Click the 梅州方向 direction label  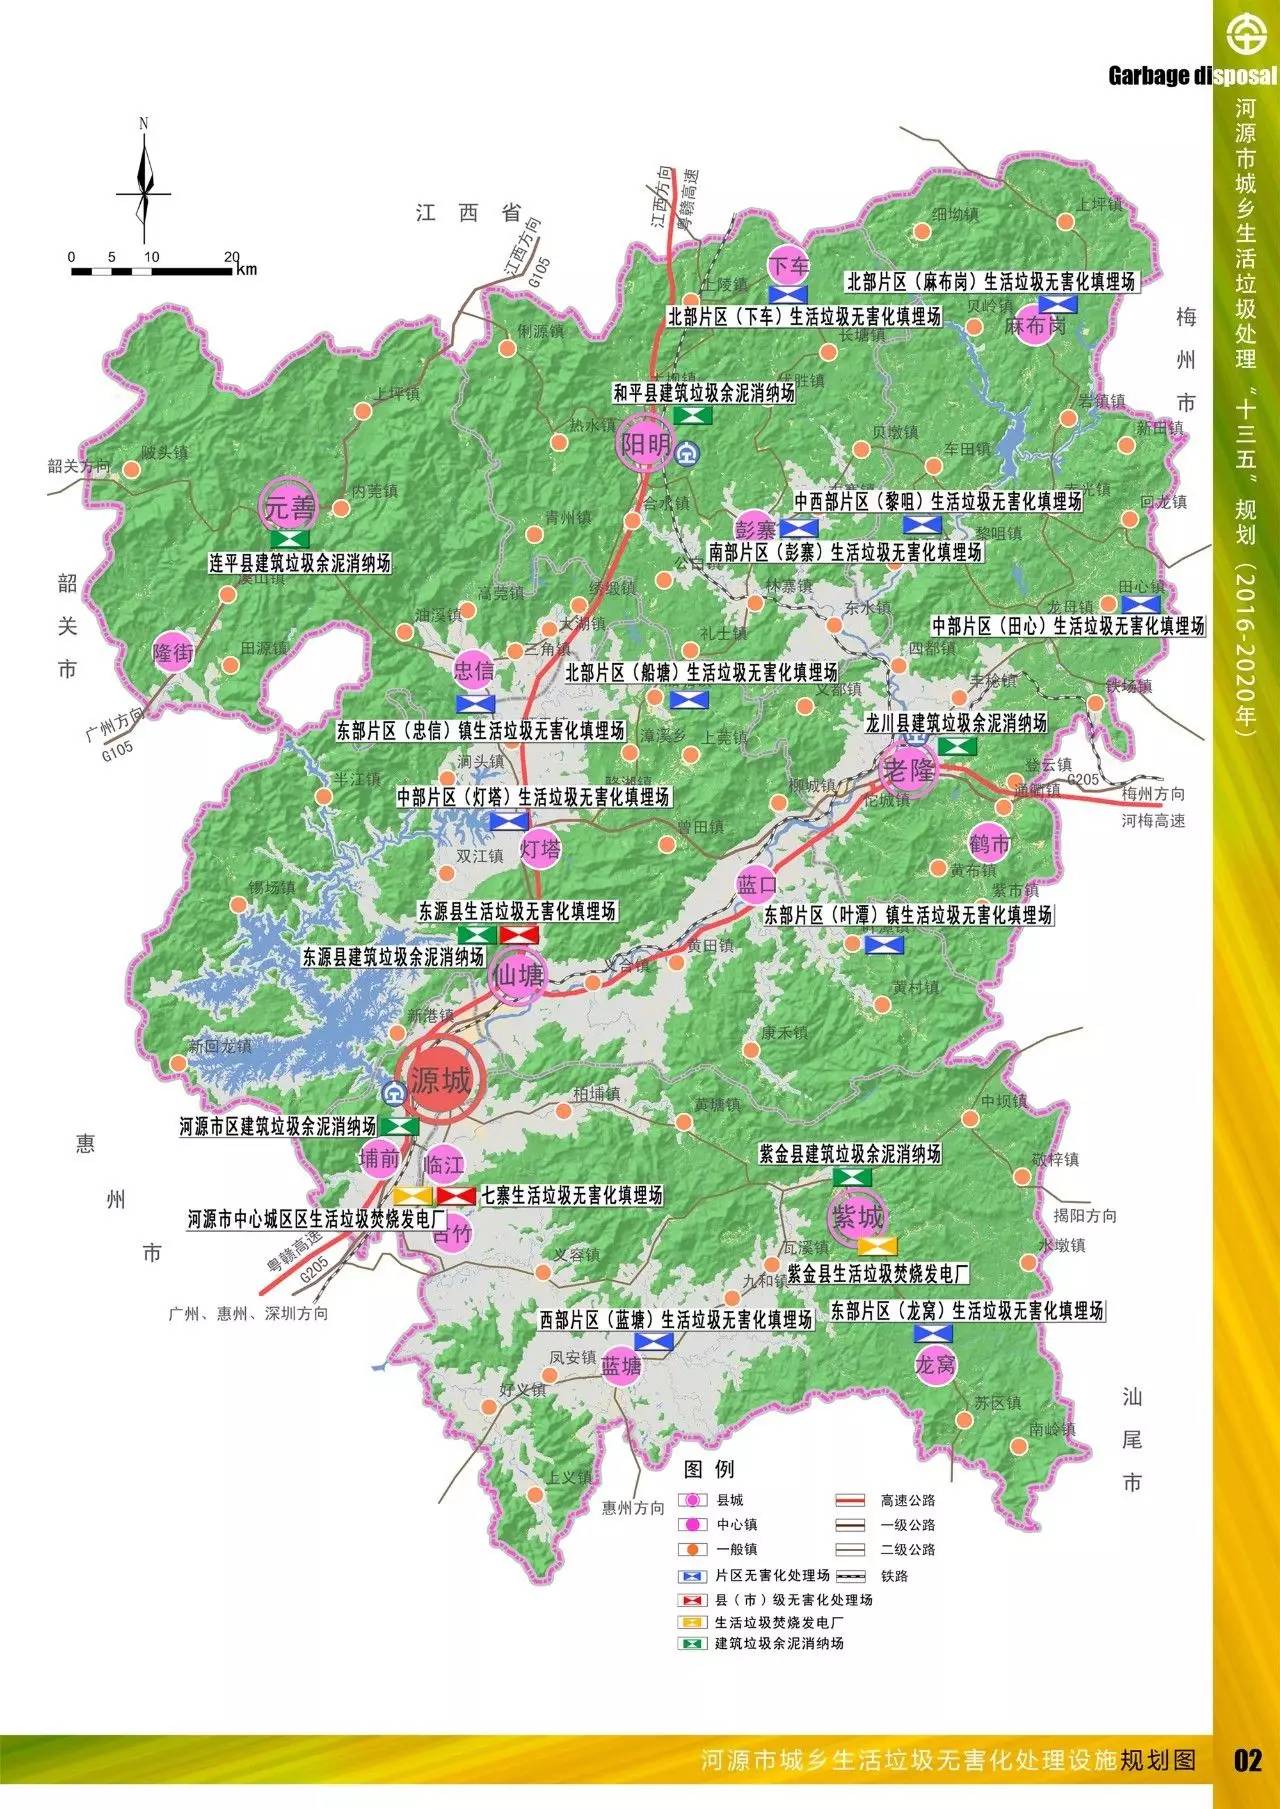(x=1153, y=794)
